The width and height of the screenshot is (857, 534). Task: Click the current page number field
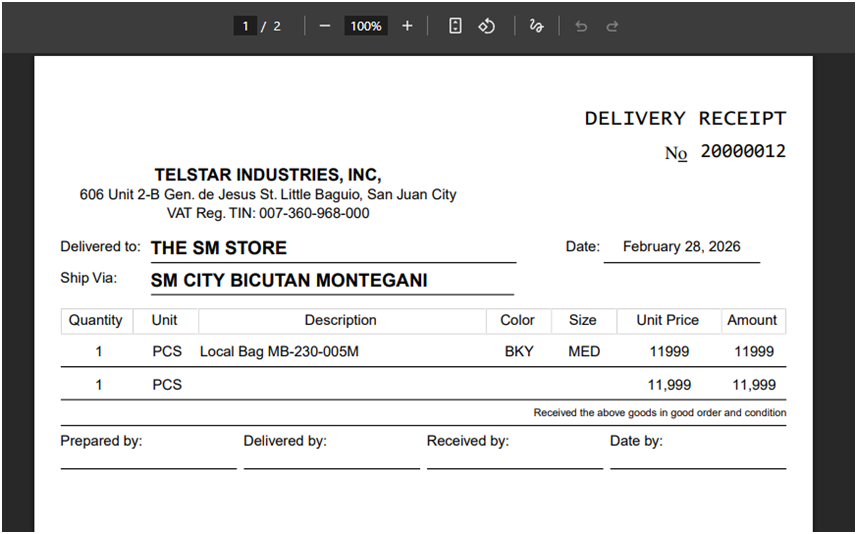245,26
